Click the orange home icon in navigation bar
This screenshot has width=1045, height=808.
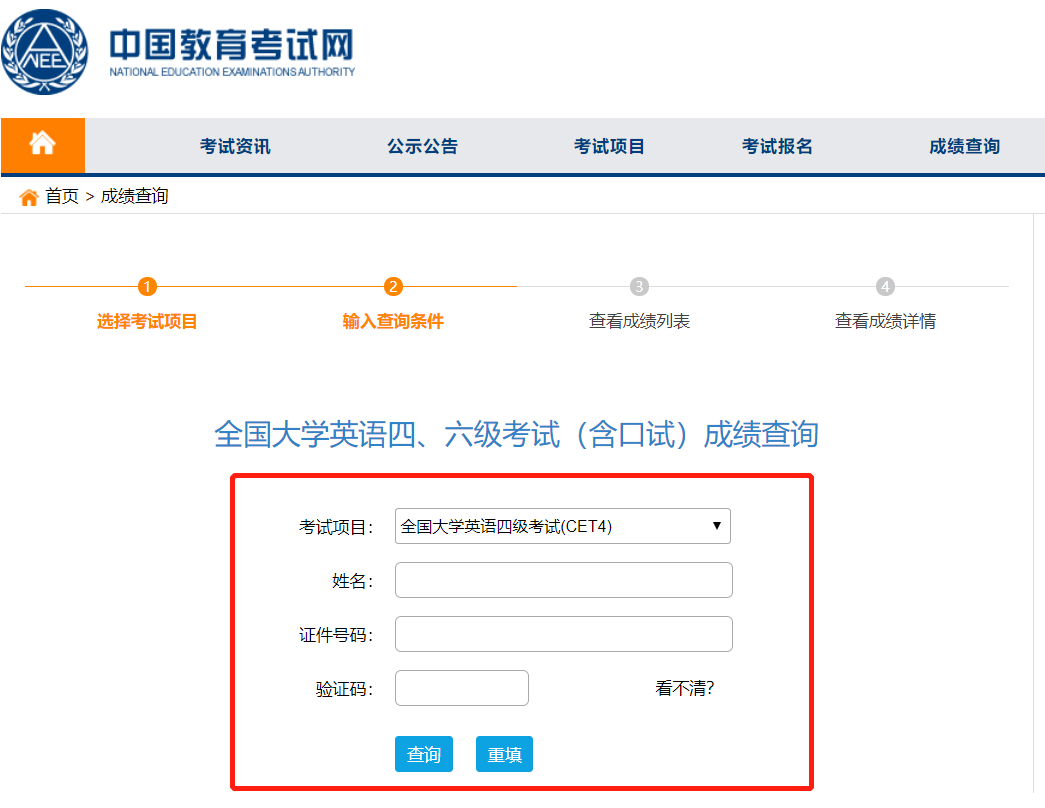[43, 144]
